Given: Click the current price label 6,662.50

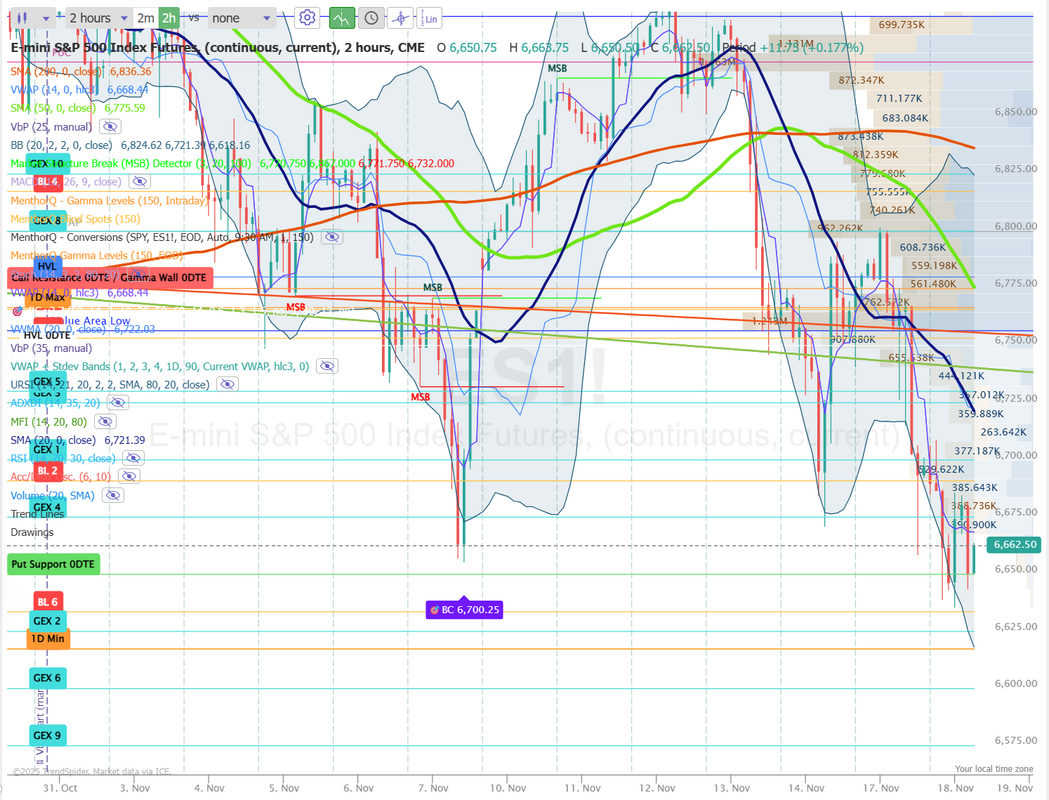Looking at the screenshot, I should (1015, 545).
